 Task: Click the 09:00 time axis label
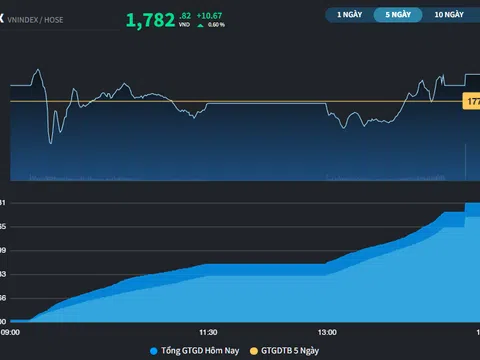pos(10,332)
